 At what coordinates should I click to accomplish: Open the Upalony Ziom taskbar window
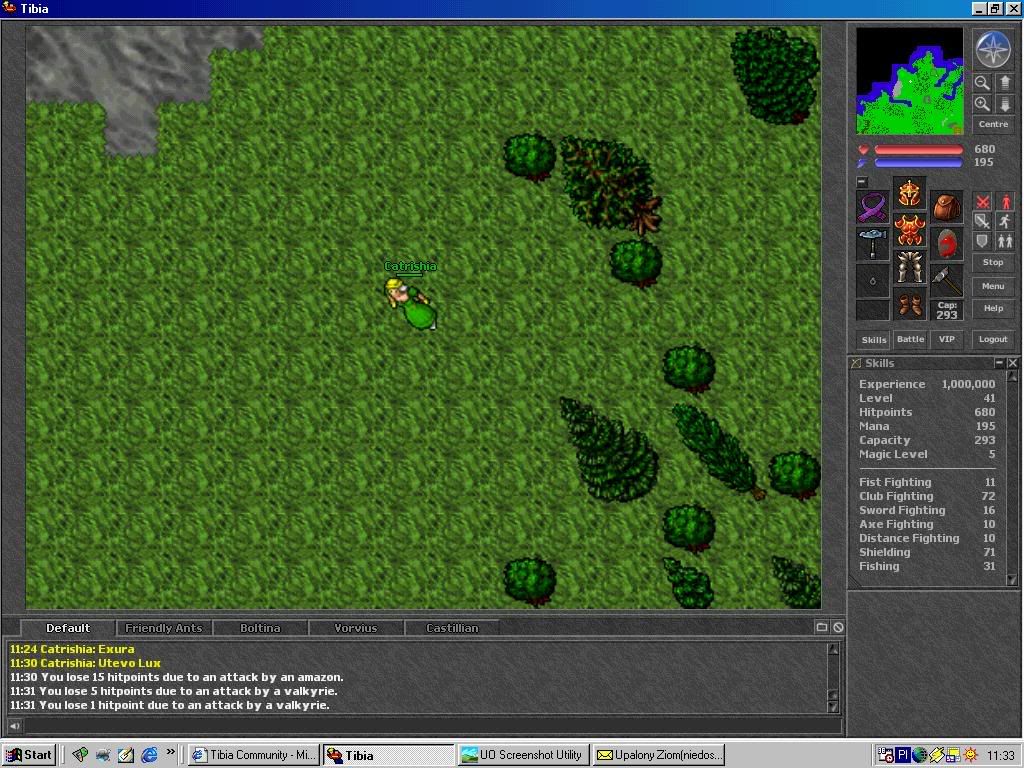click(x=660, y=755)
